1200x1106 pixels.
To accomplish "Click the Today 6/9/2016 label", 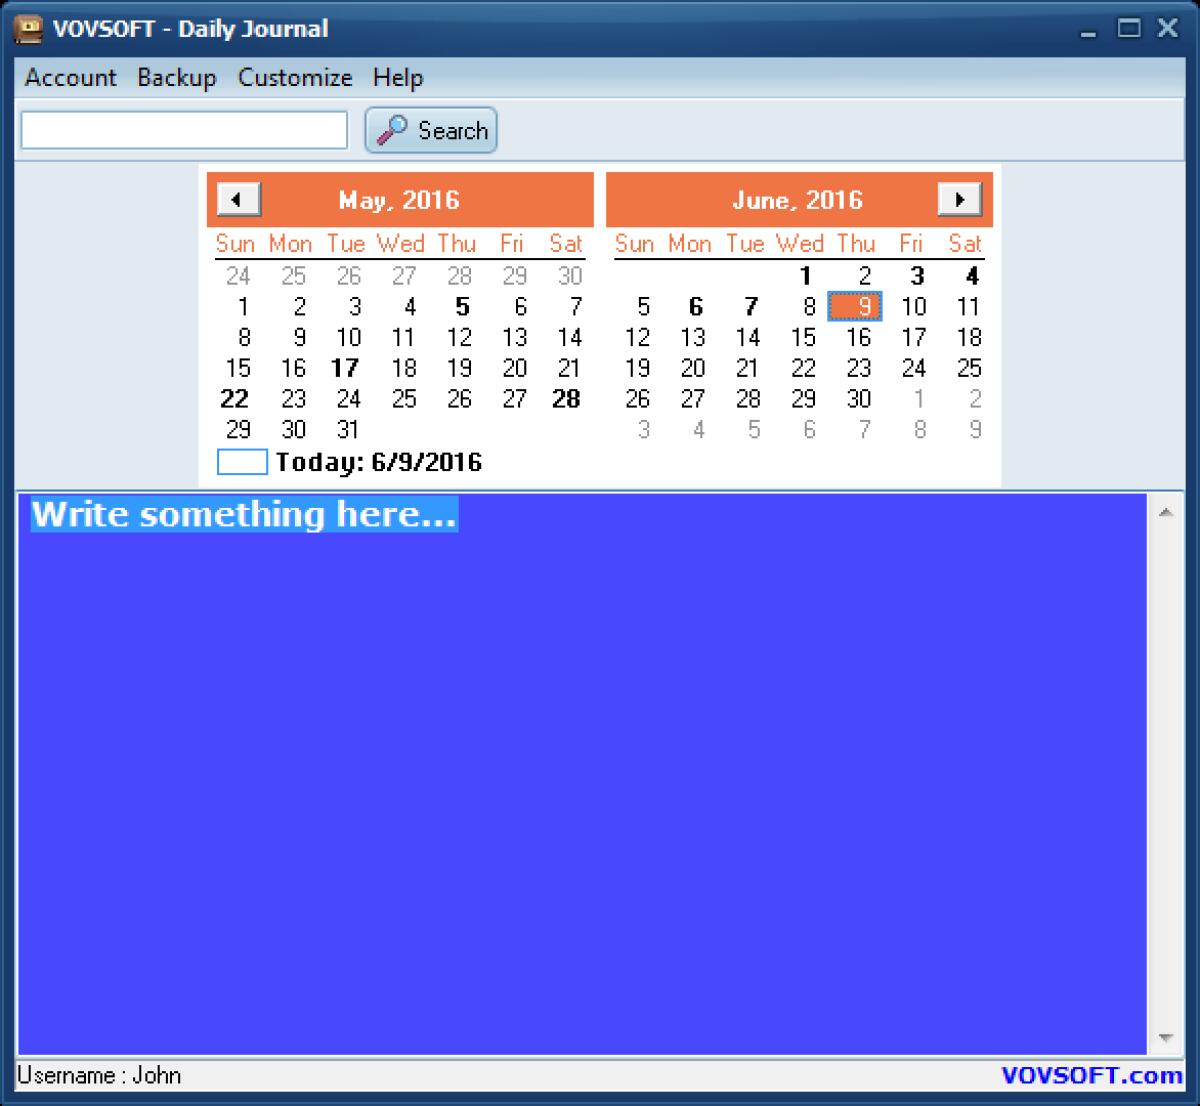I will point(378,462).
